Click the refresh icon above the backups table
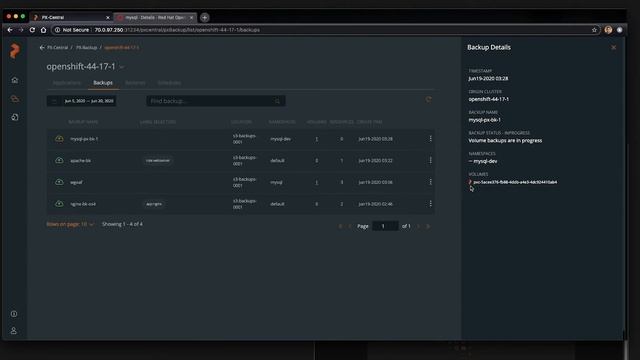Screen dimensions: 640x360 (x=428, y=100)
